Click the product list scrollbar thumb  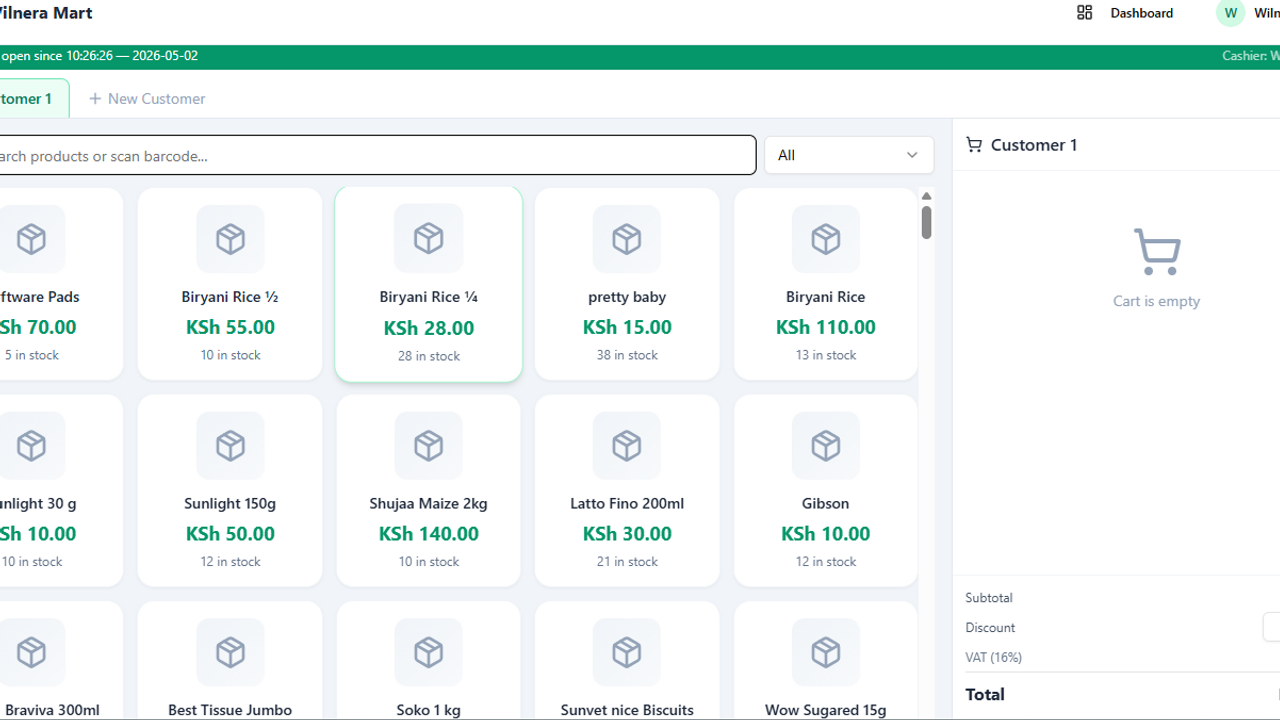coord(926,222)
